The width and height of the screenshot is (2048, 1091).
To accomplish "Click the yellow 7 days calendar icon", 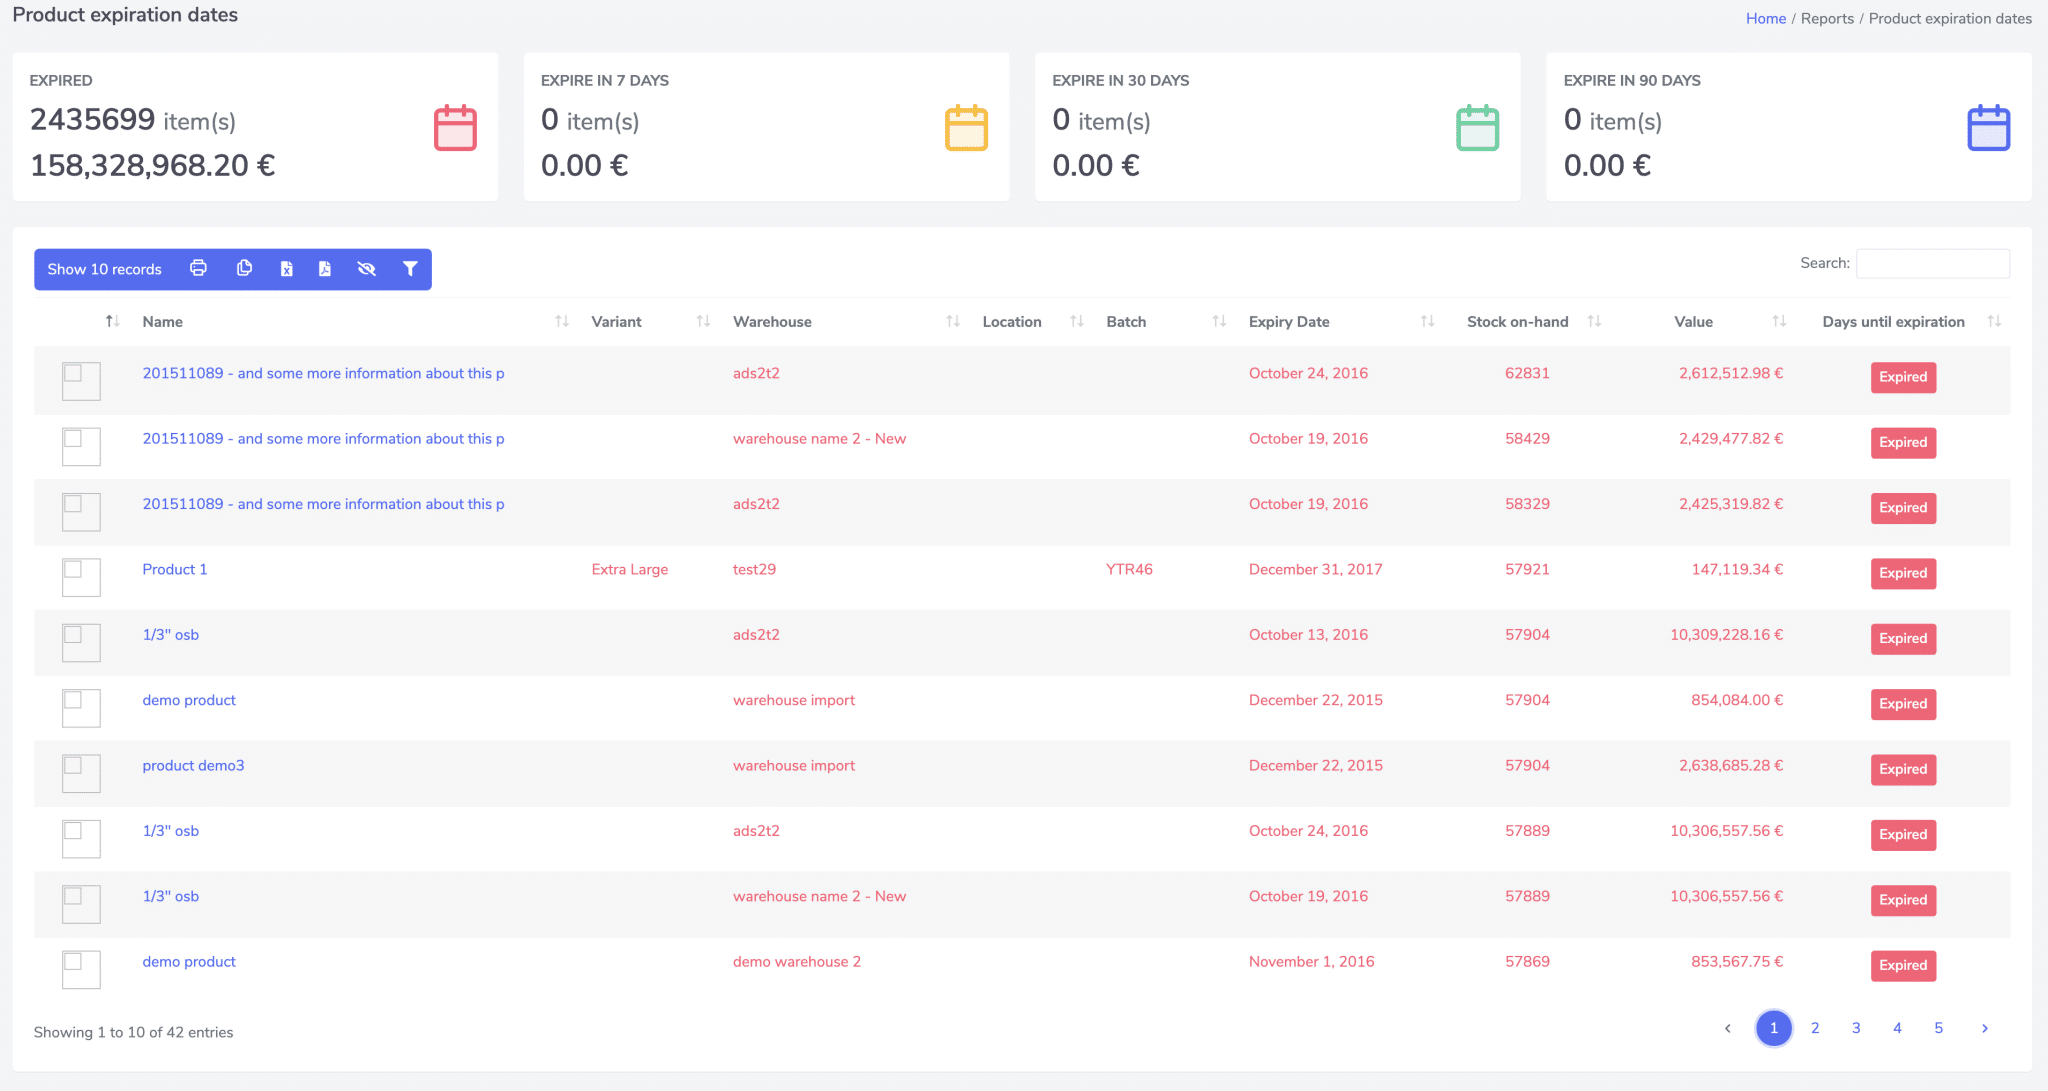I will (x=966, y=128).
